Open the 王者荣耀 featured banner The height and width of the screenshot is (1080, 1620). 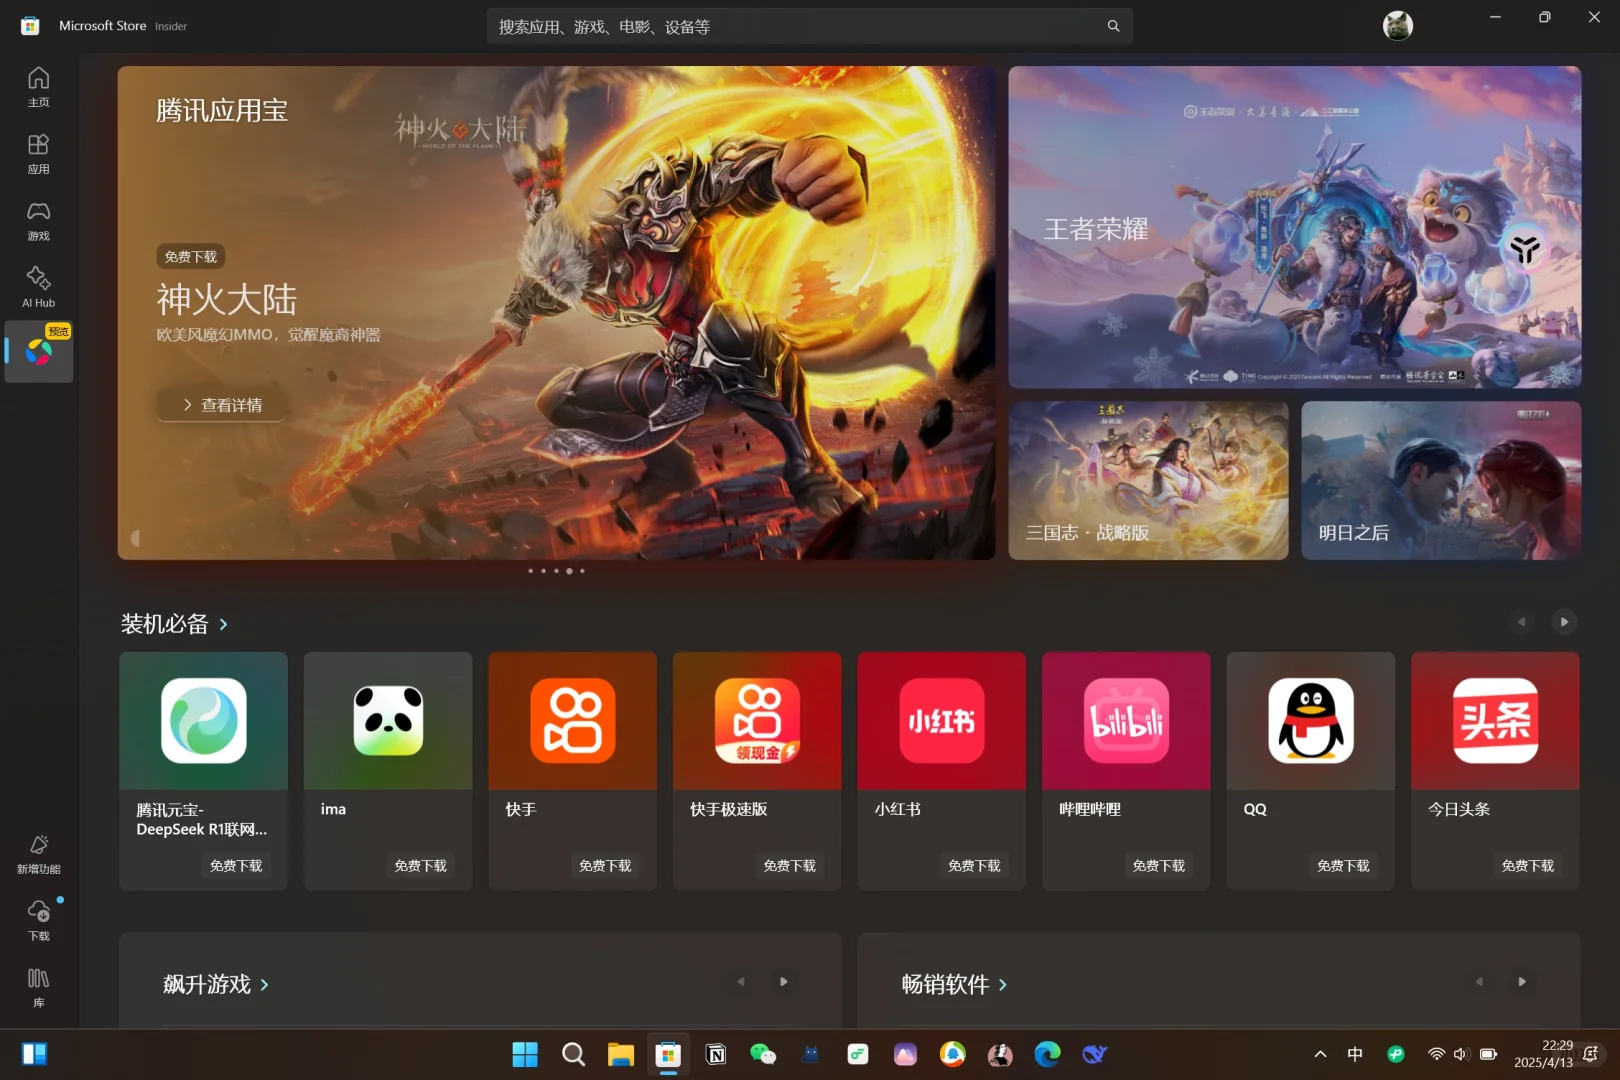[1294, 227]
